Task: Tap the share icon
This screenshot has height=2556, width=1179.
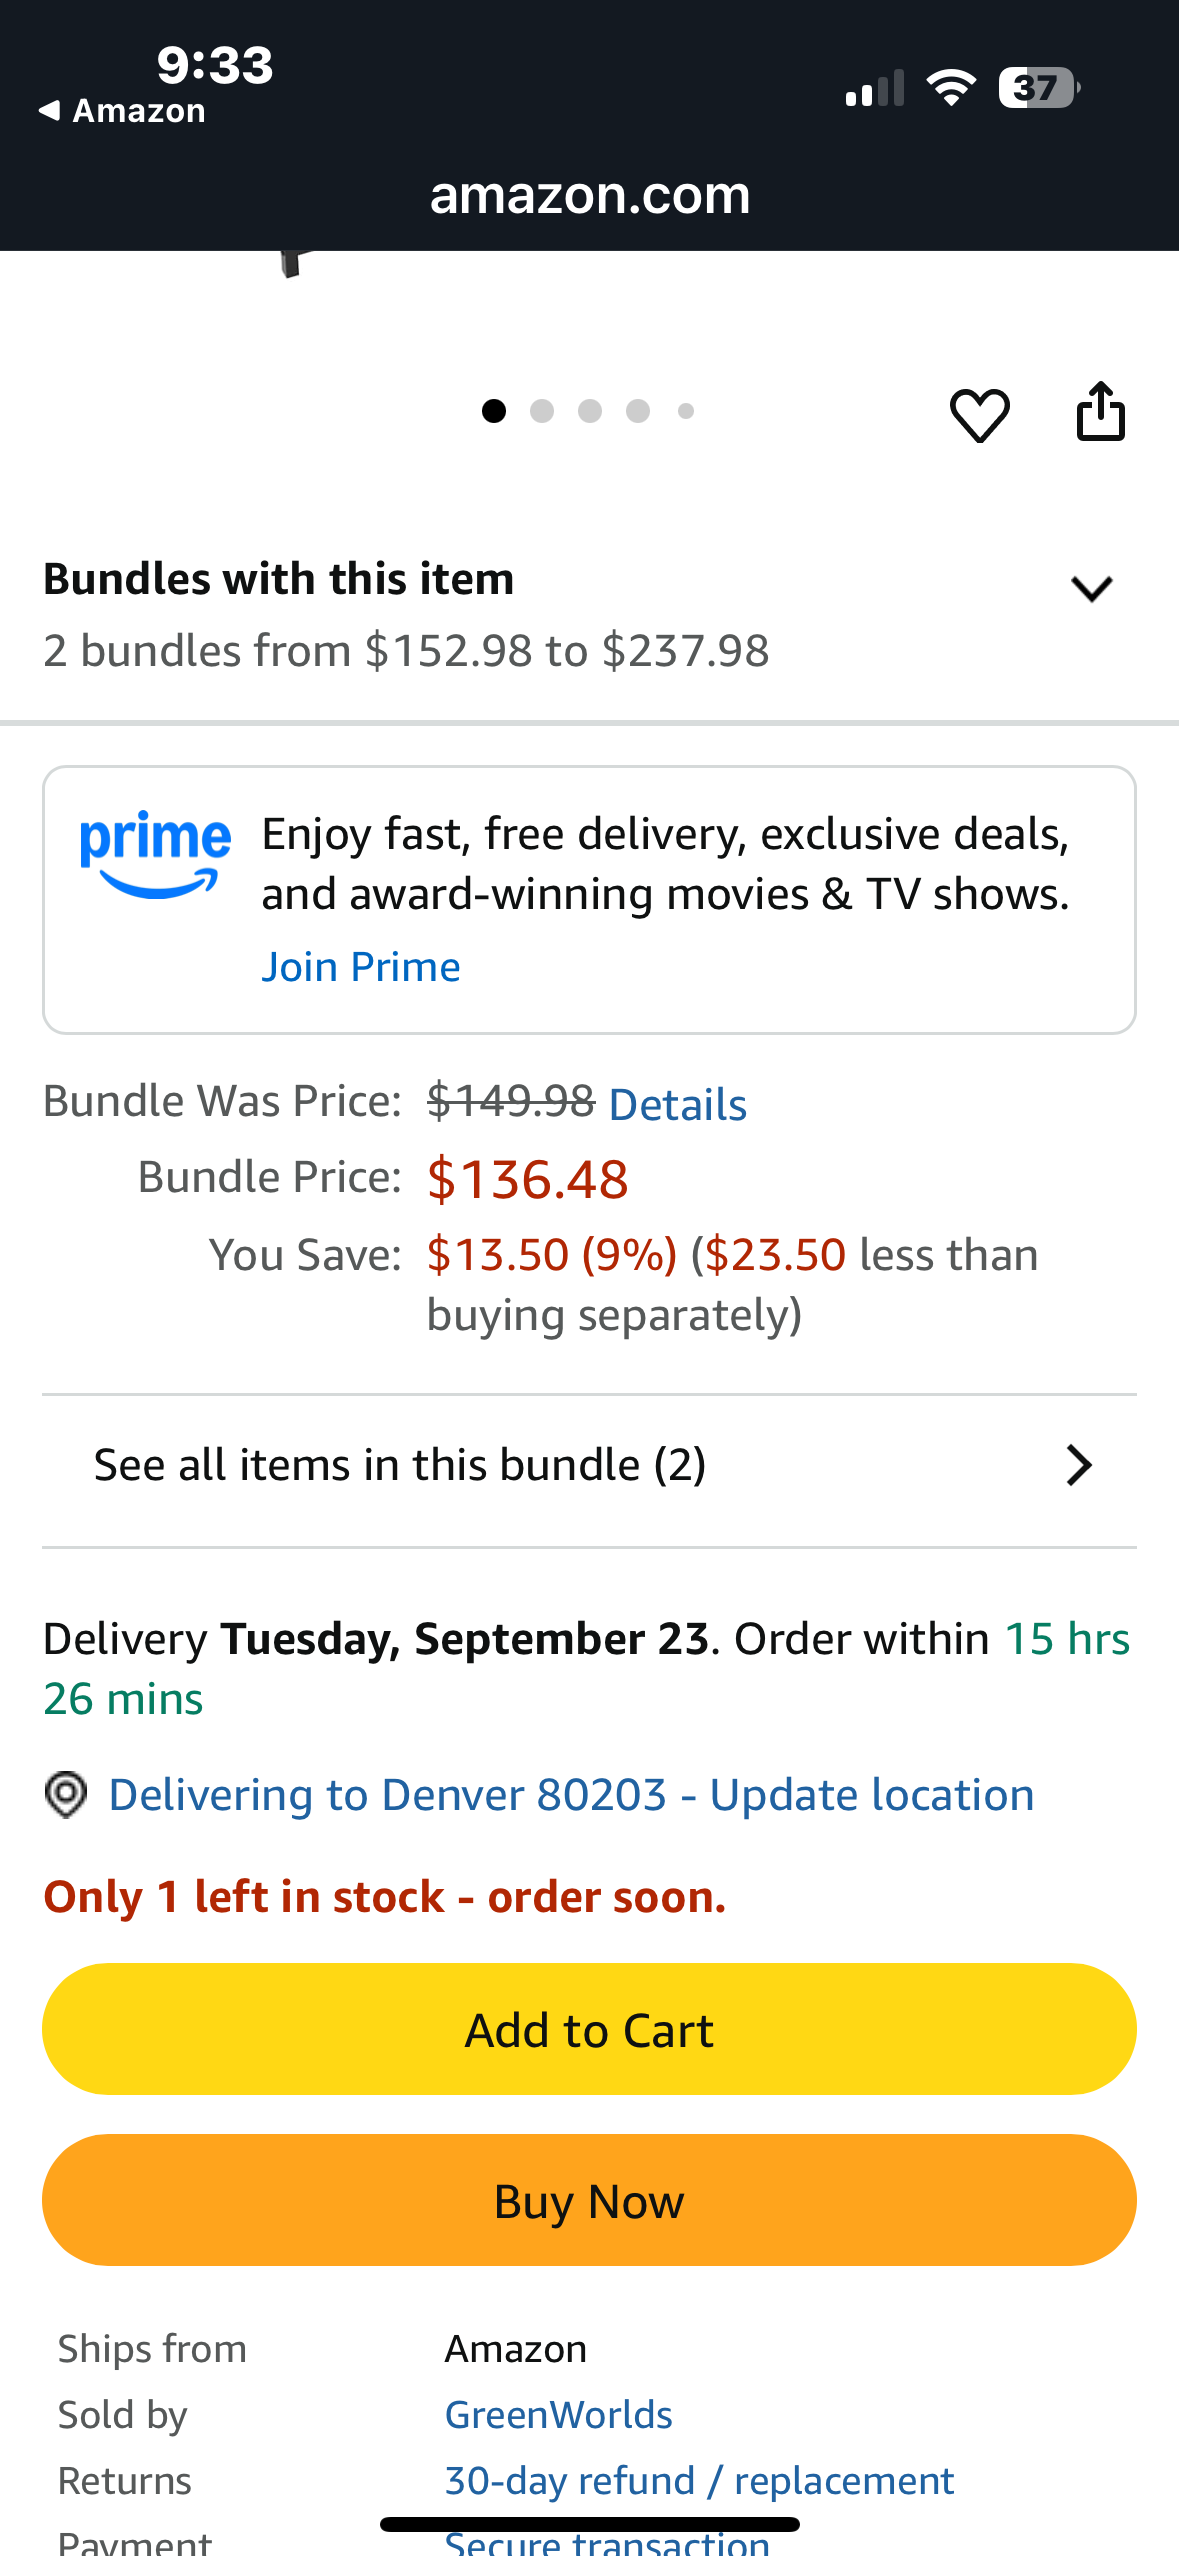Action: pyautogui.click(x=1100, y=411)
